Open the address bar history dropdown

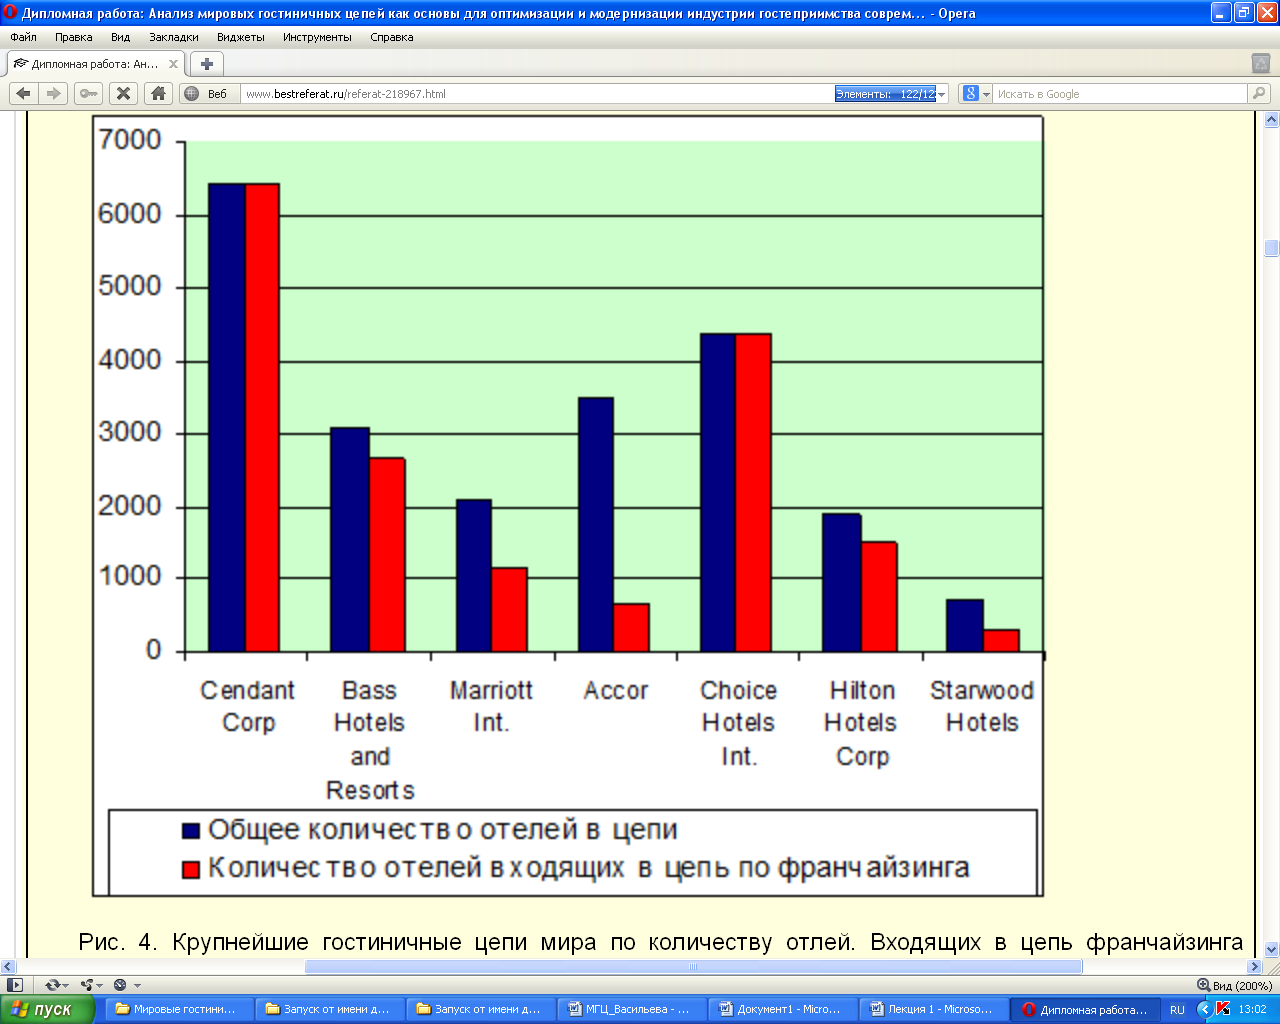942,94
